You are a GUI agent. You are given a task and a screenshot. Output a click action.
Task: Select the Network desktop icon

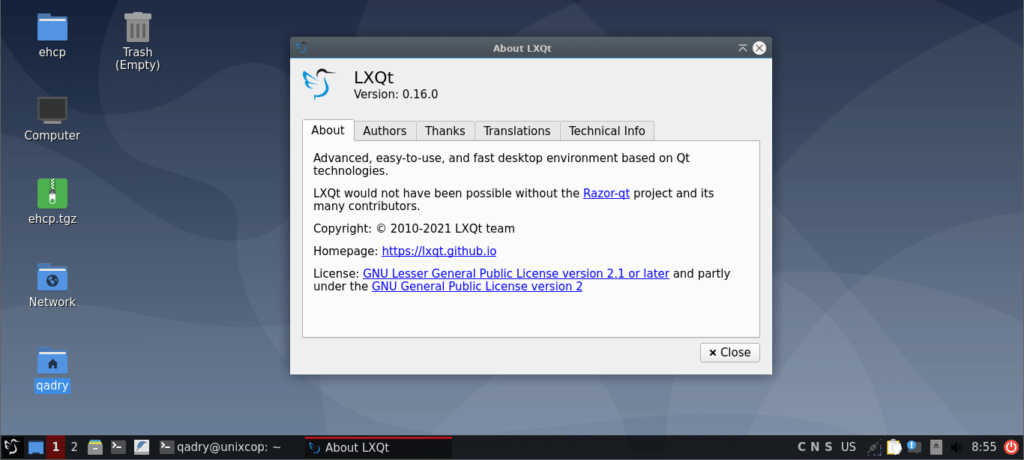(52, 285)
